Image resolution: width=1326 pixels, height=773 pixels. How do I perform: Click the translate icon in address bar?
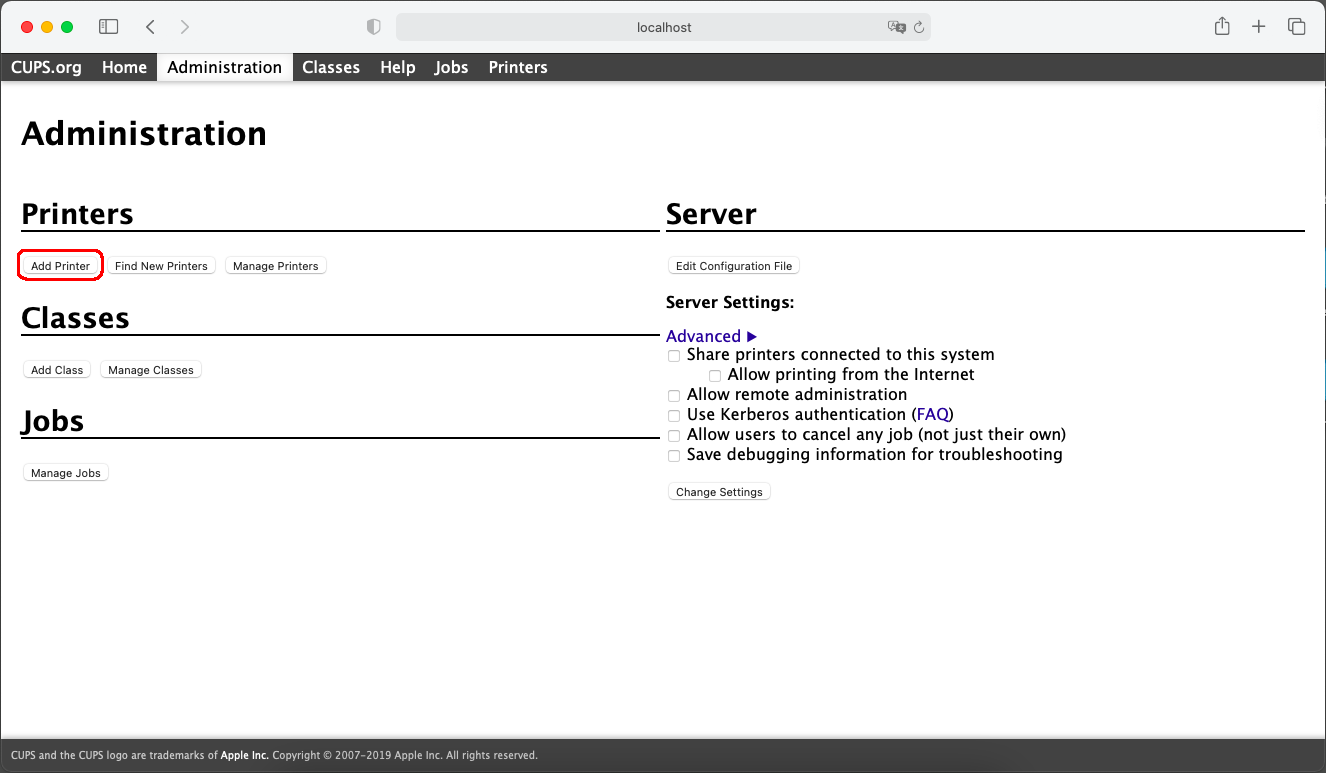coord(896,27)
